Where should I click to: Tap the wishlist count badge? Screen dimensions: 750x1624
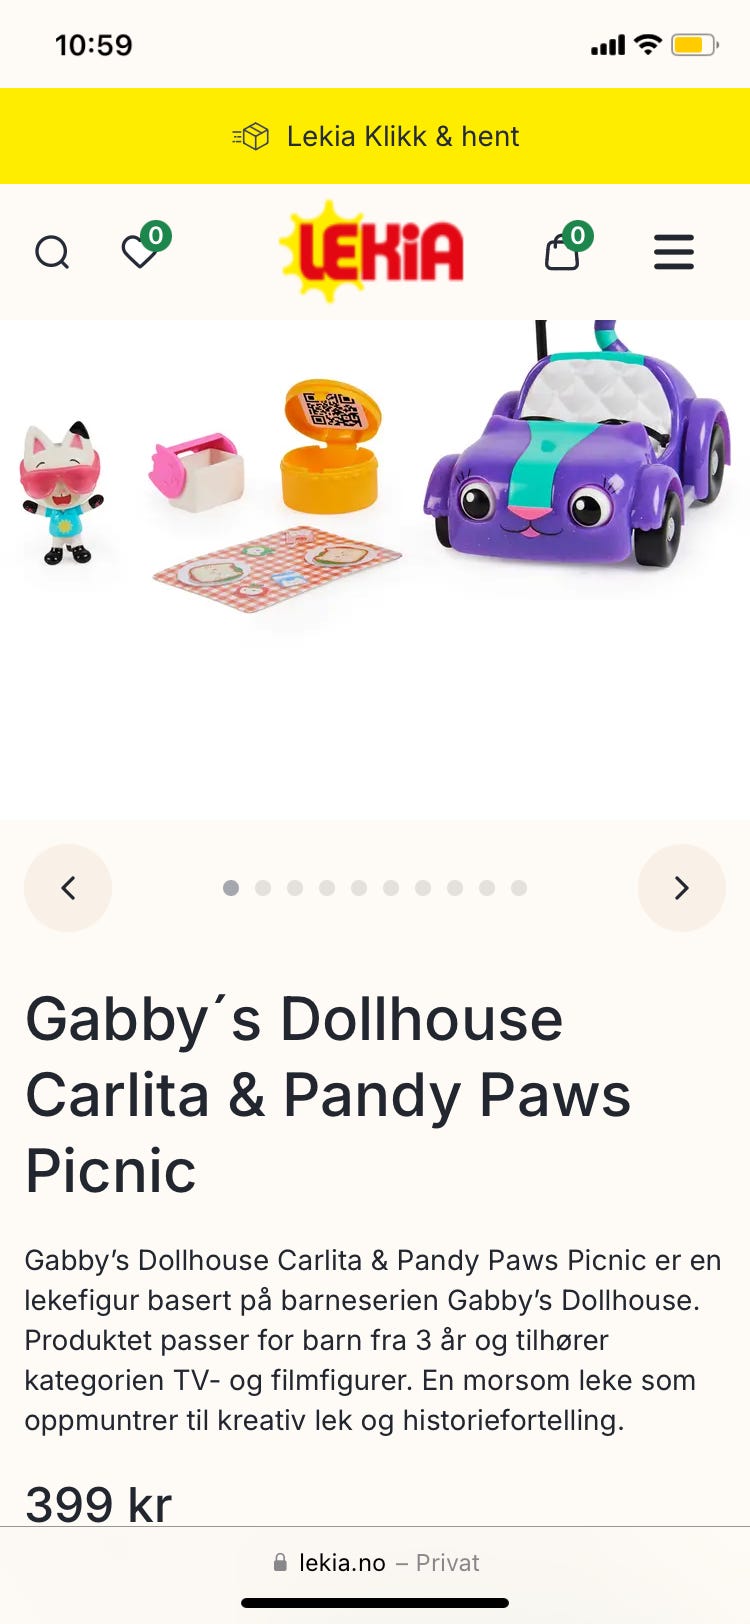pos(155,236)
